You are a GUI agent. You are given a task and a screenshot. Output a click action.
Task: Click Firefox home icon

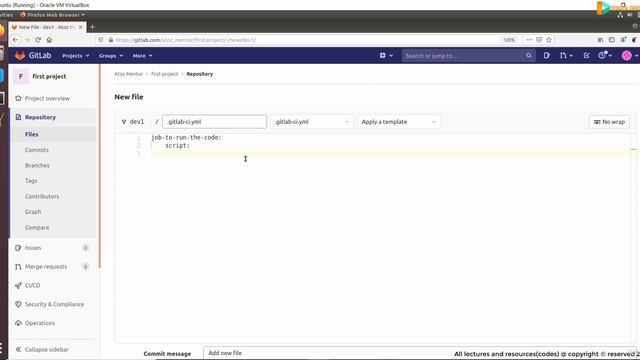pos(49,40)
